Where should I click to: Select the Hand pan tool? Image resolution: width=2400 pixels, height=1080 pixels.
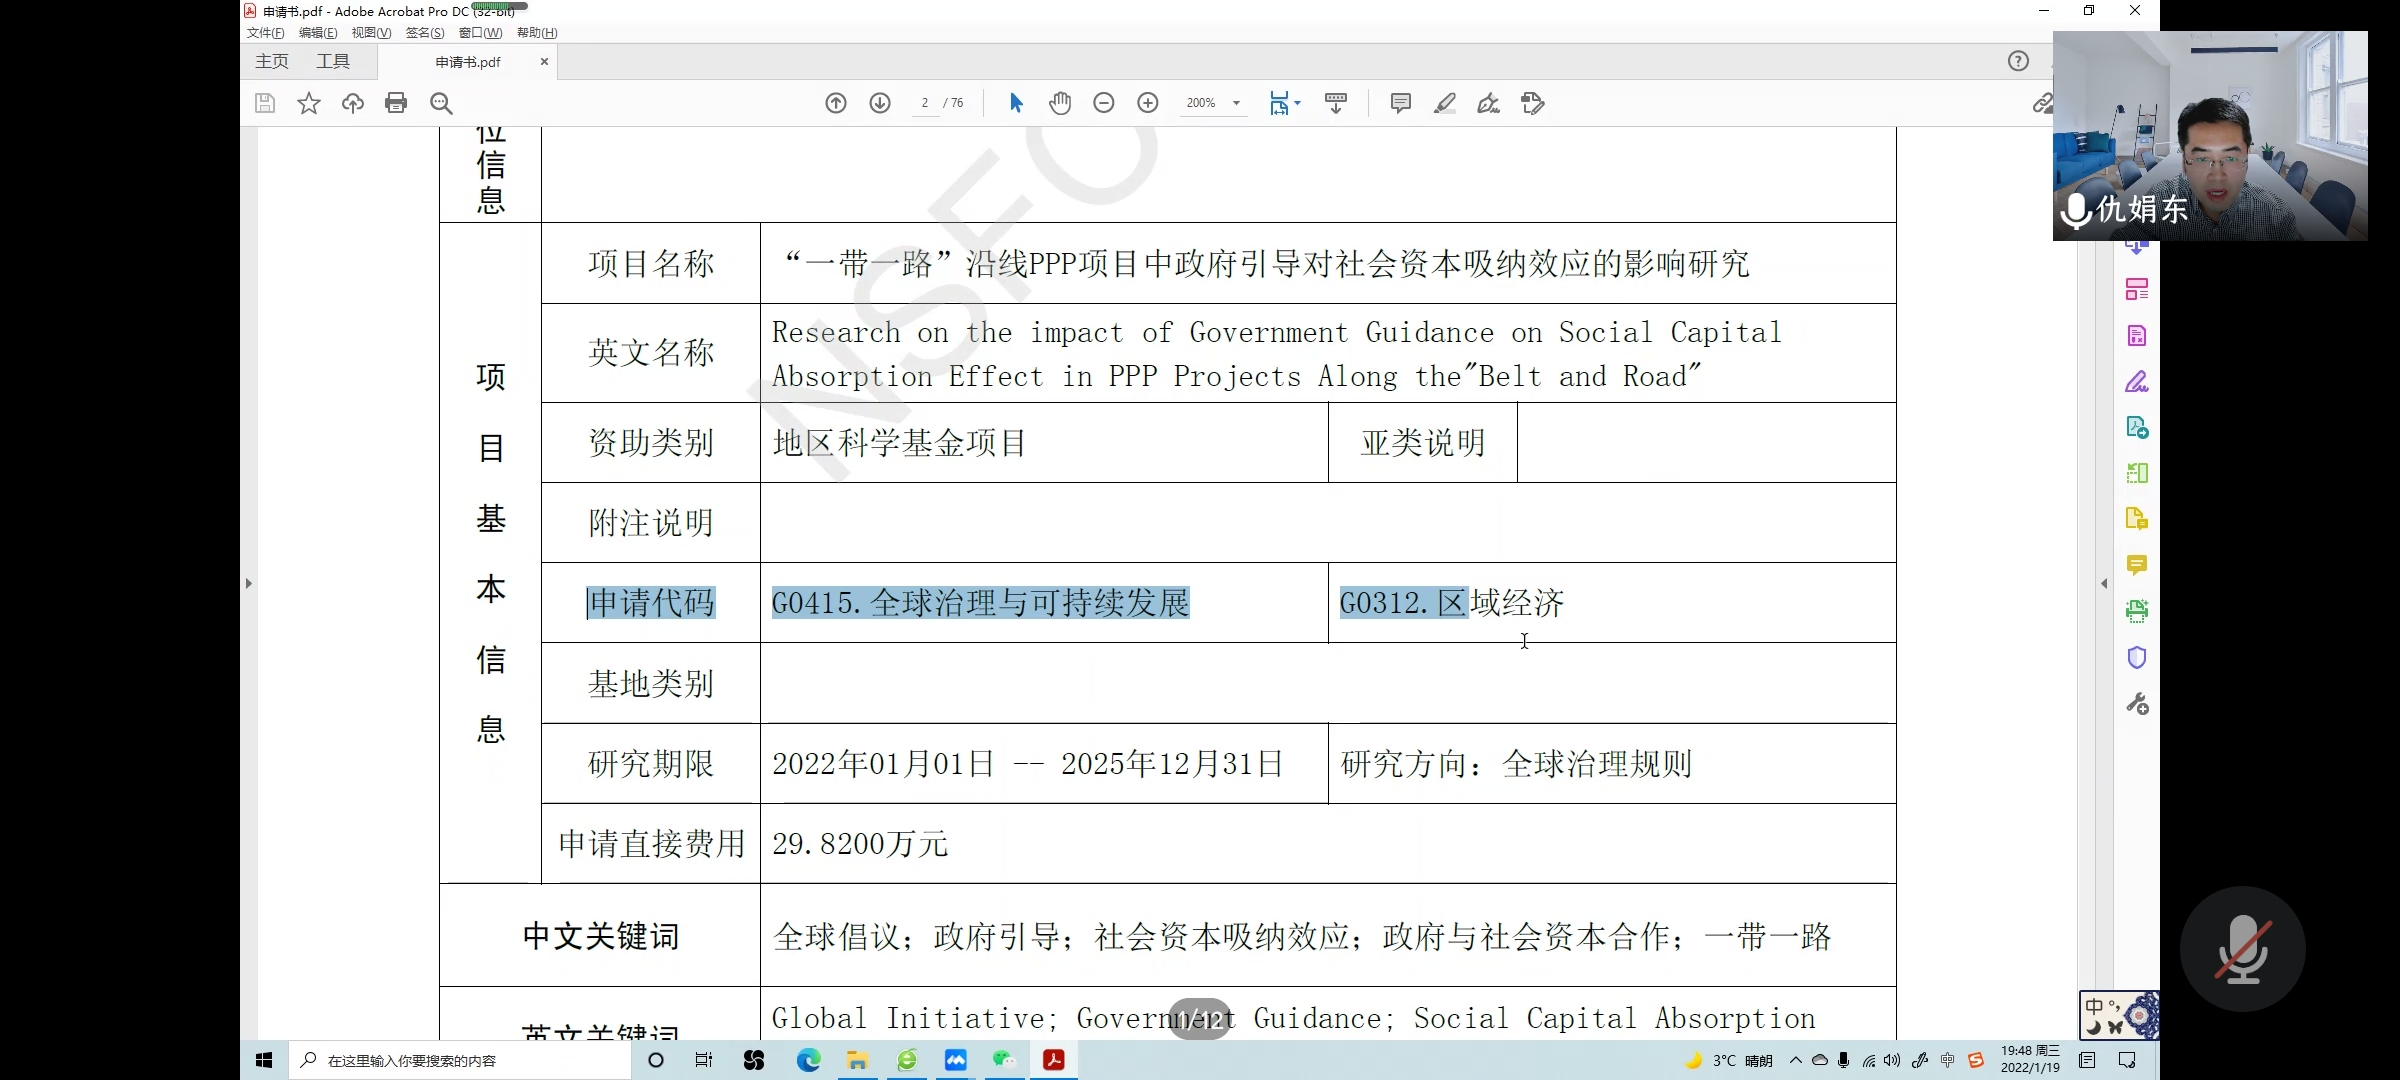coord(1060,103)
